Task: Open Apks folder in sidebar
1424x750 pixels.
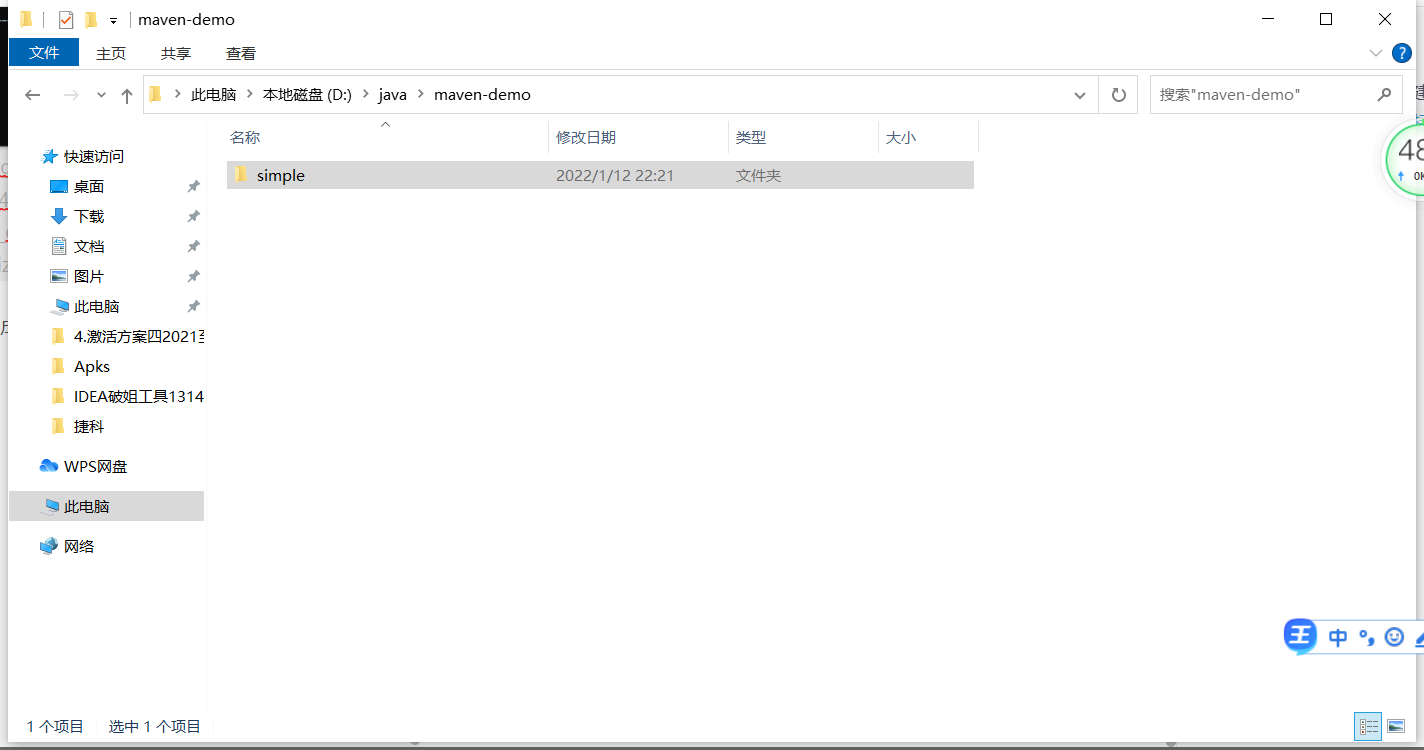Action: point(92,367)
